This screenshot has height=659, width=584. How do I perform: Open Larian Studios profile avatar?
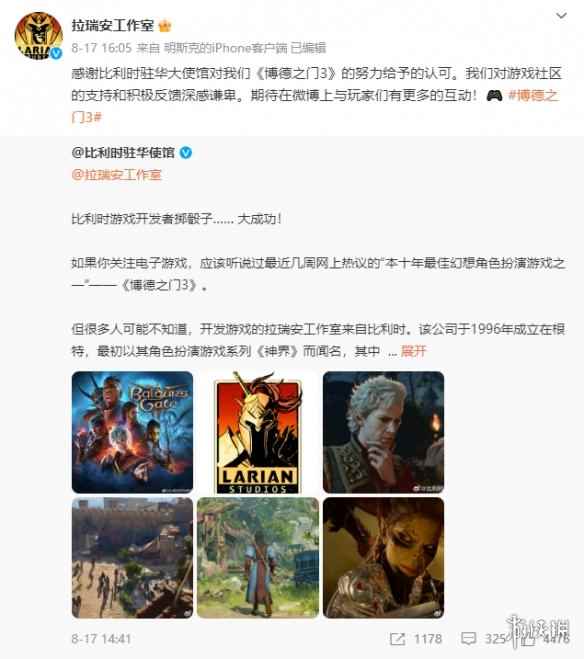point(38,36)
